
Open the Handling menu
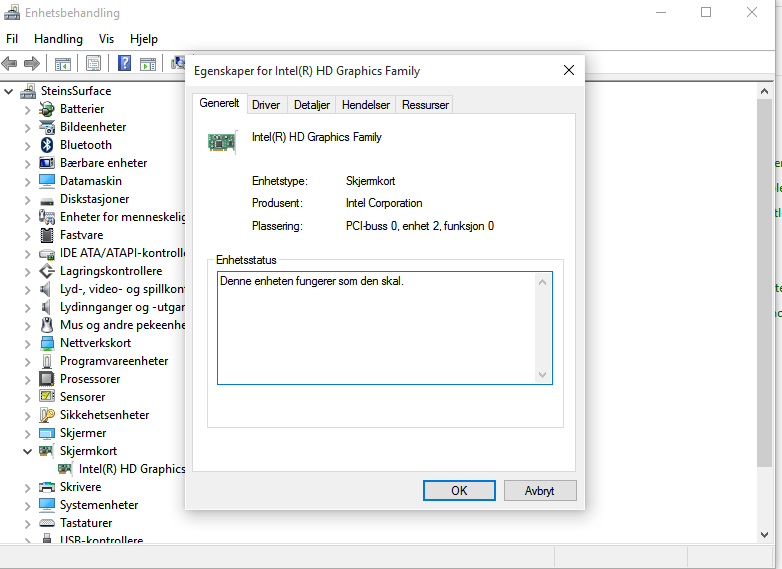58,39
